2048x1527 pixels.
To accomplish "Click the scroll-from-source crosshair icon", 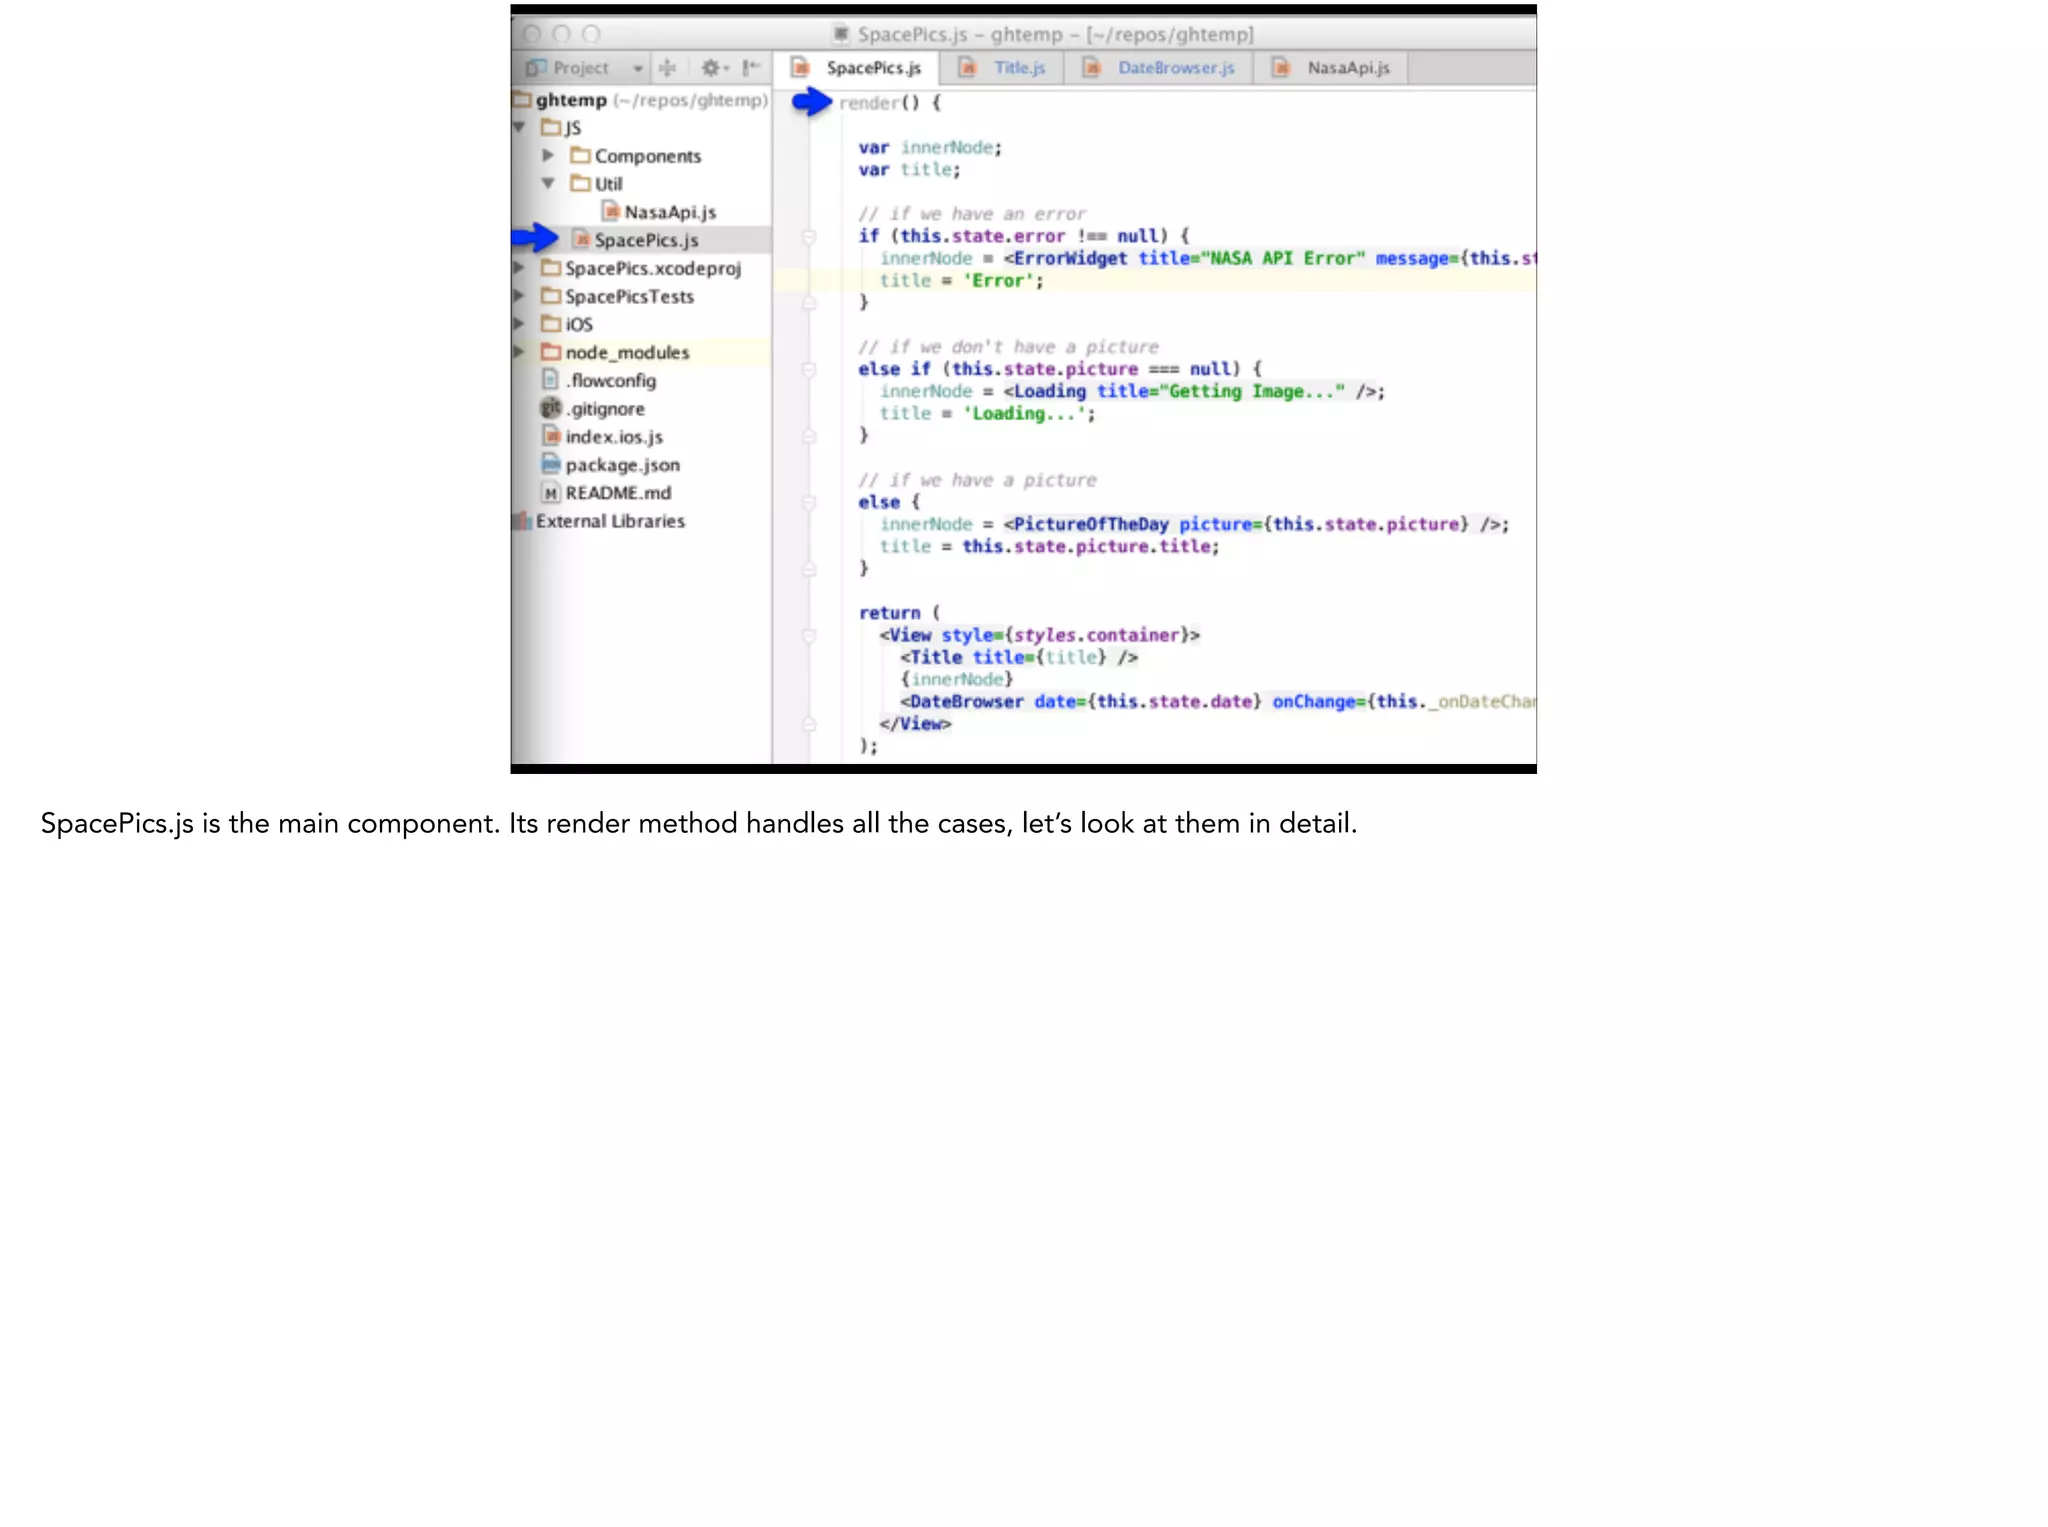I will (x=667, y=68).
